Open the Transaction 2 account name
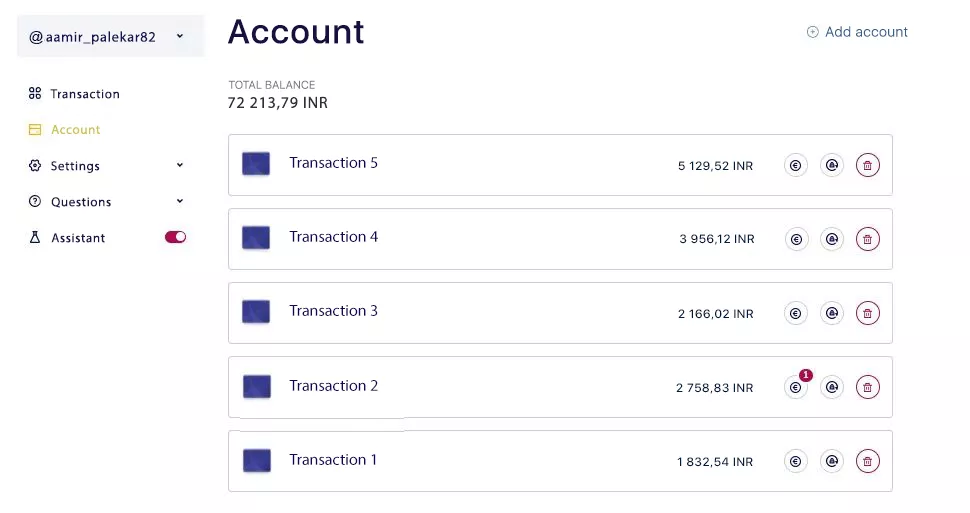The width and height of the screenshot is (970, 513). pos(333,386)
